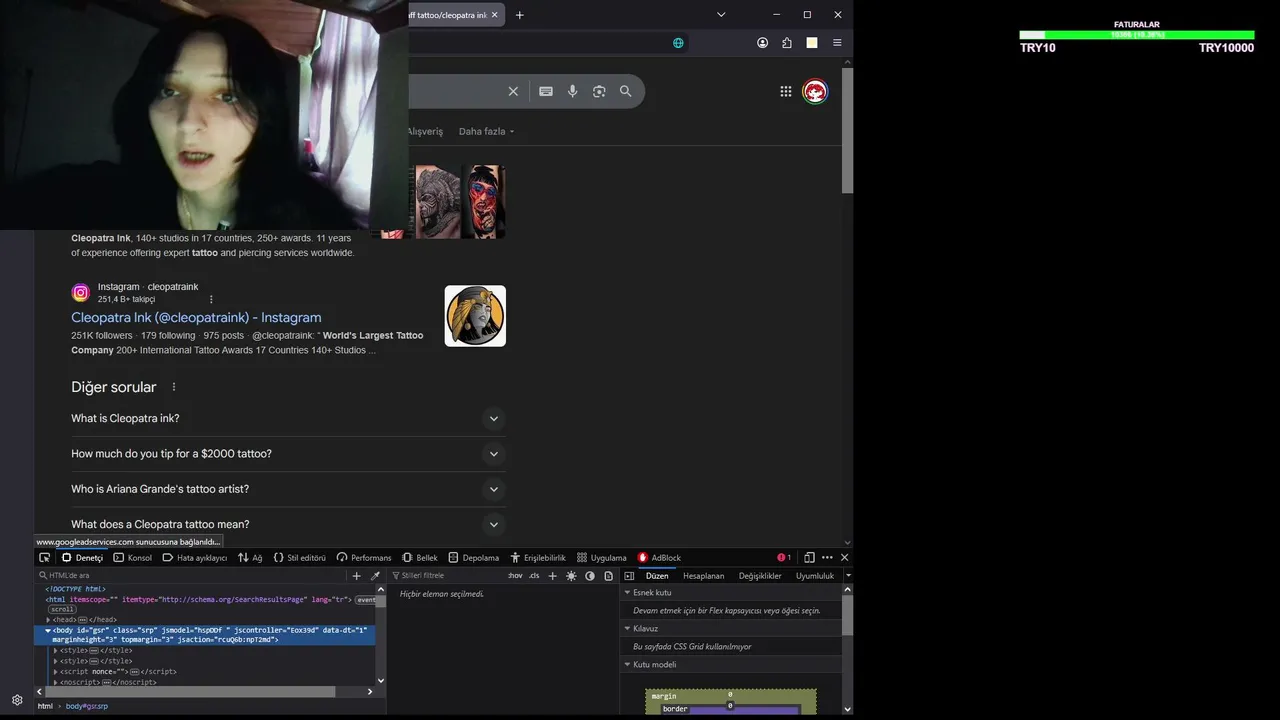Screen dimensions: 1280x720
Task: Switch to Değişiklikler sidebar tab
Action: 760,576
